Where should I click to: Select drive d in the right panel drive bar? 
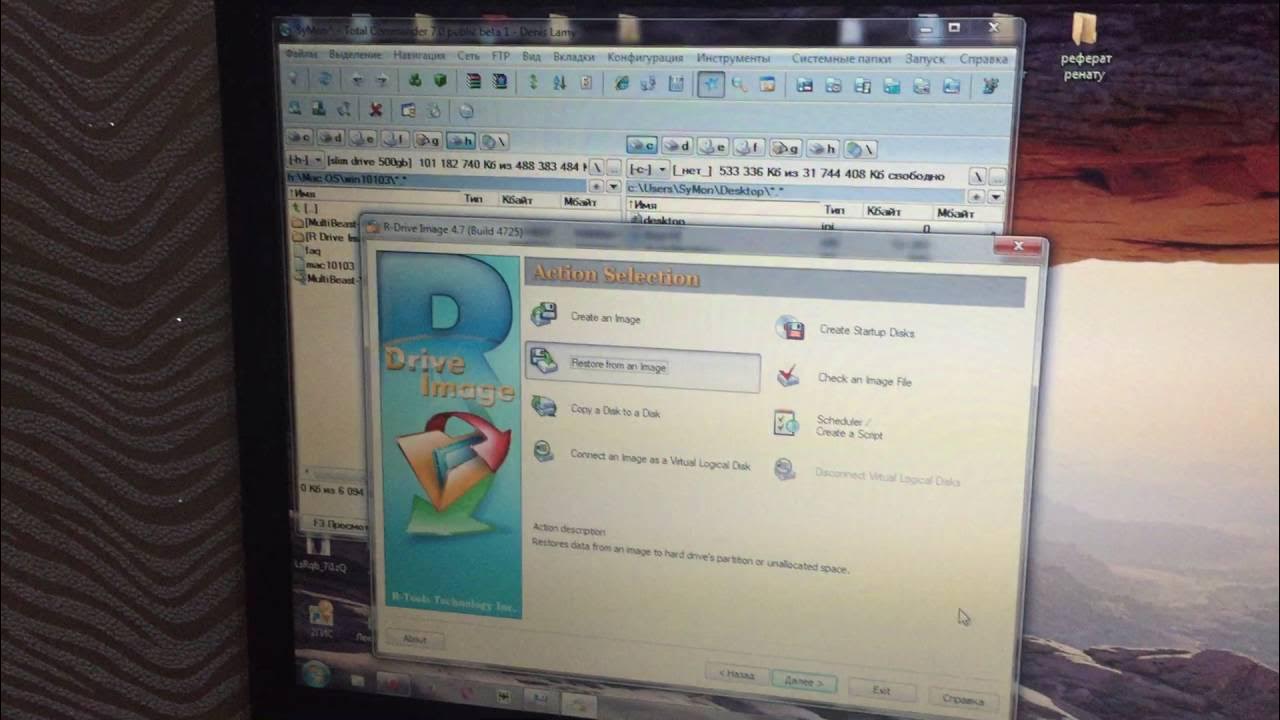click(677, 147)
